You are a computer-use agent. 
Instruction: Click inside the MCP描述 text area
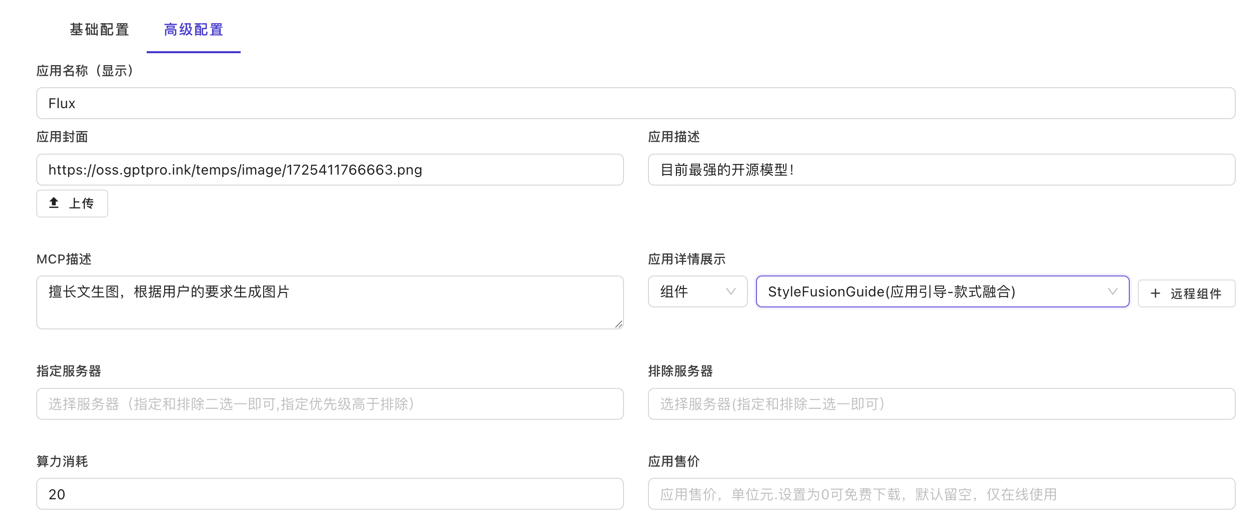(330, 302)
